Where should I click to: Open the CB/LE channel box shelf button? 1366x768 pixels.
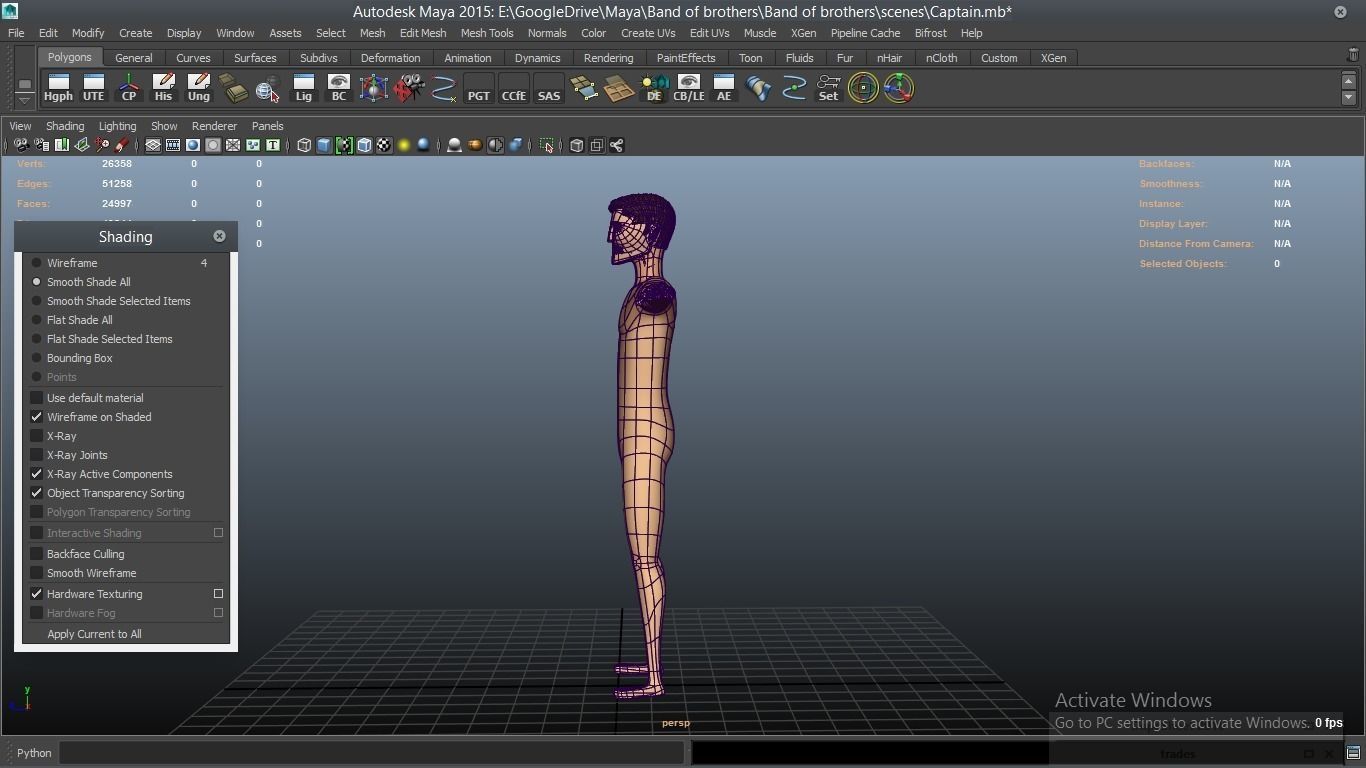click(688, 88)
